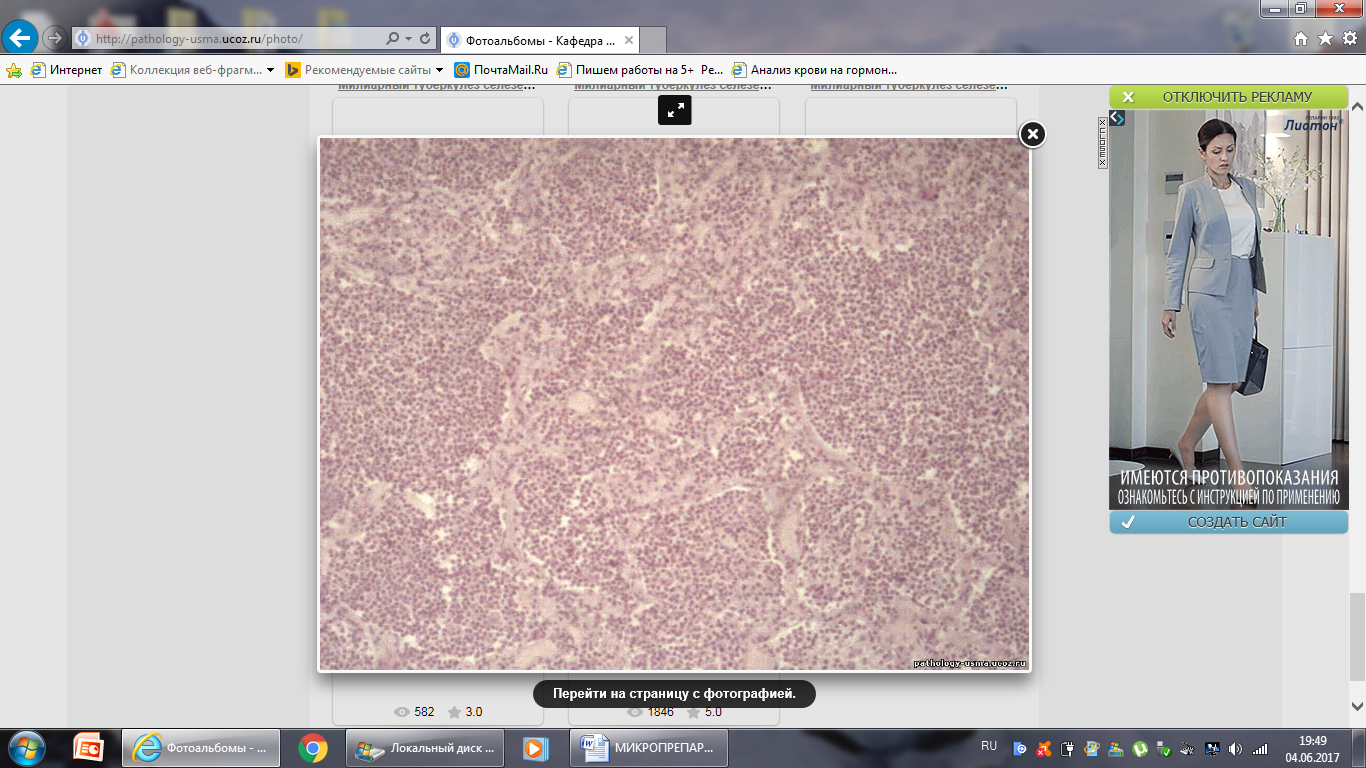The image size is (1366, 768).
Task: Click the ad info arrows icon
Action: [x=1117, y=118]
